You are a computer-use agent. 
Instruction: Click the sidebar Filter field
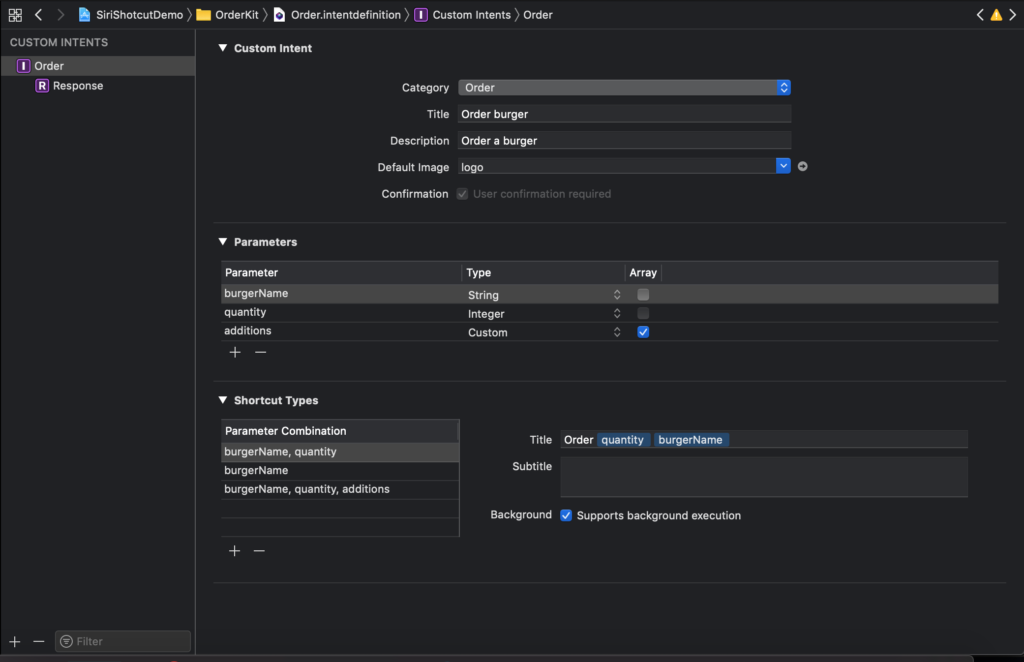pos(123,642)
